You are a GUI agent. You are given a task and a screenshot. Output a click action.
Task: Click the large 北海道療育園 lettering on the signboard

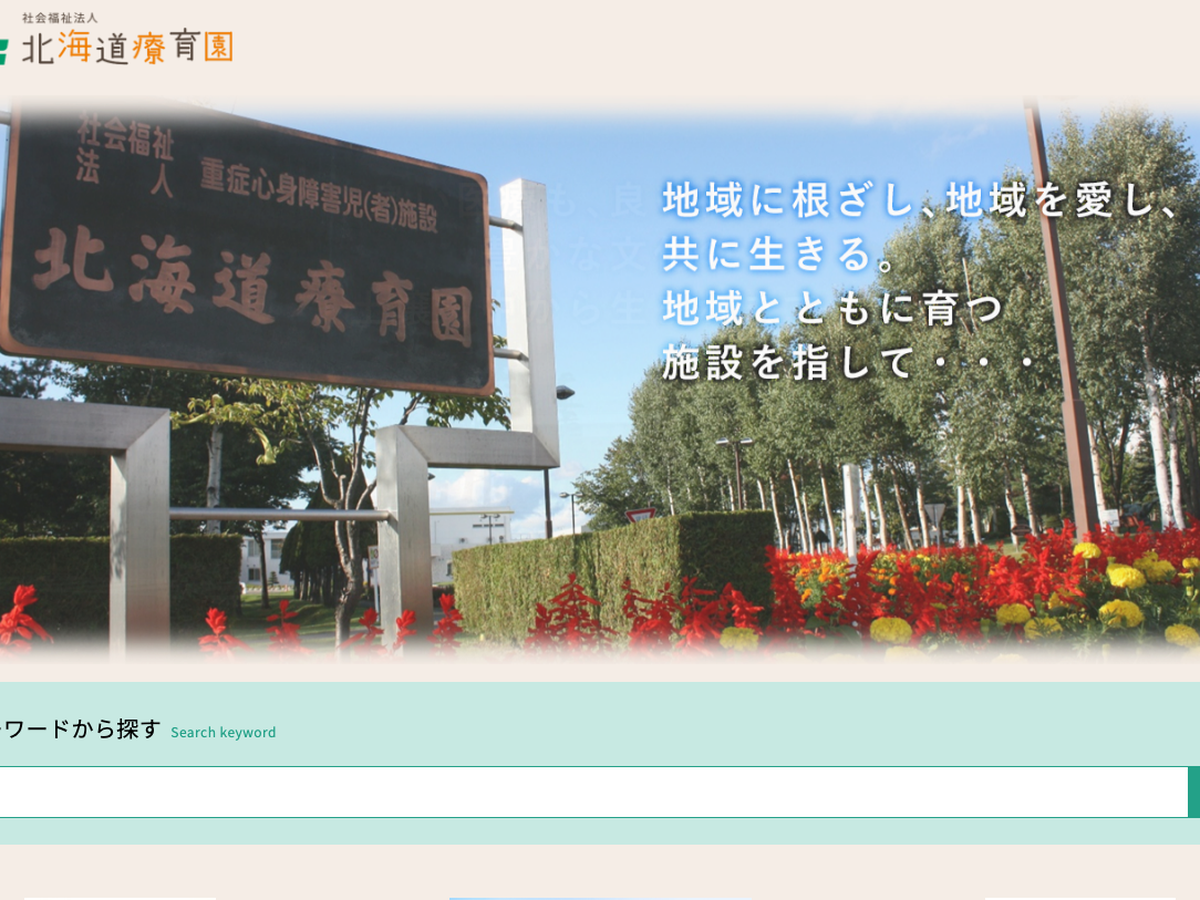(x=250, y=287)
